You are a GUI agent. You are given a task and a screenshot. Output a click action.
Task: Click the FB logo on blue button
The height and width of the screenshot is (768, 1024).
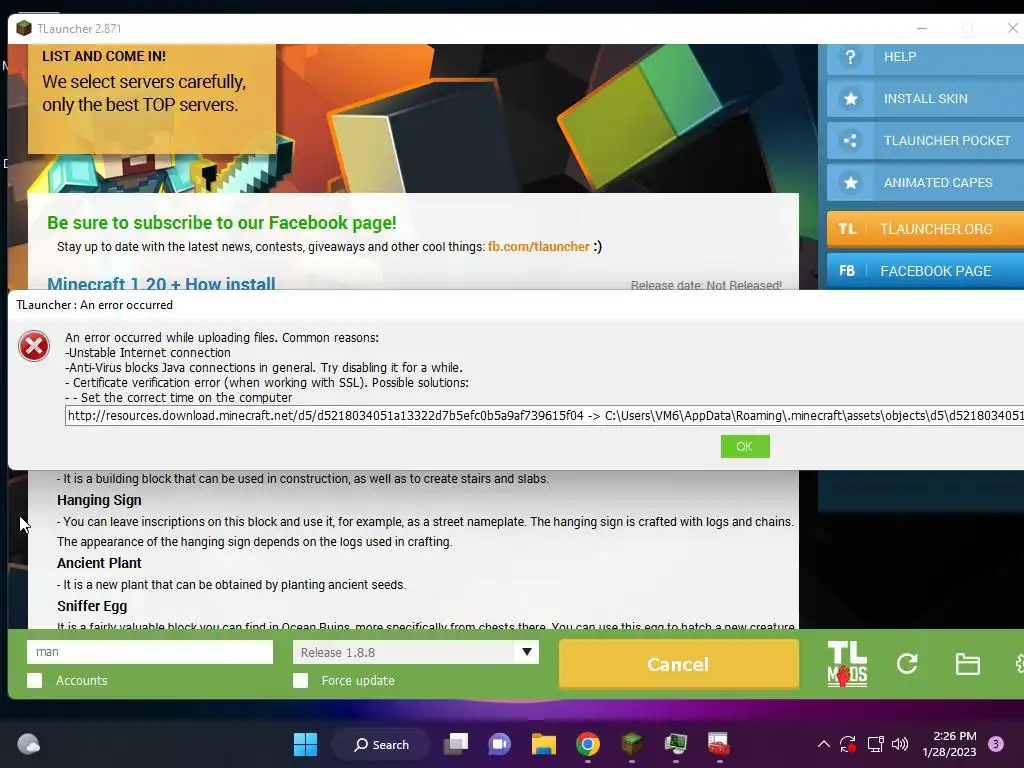pos(847,270)
